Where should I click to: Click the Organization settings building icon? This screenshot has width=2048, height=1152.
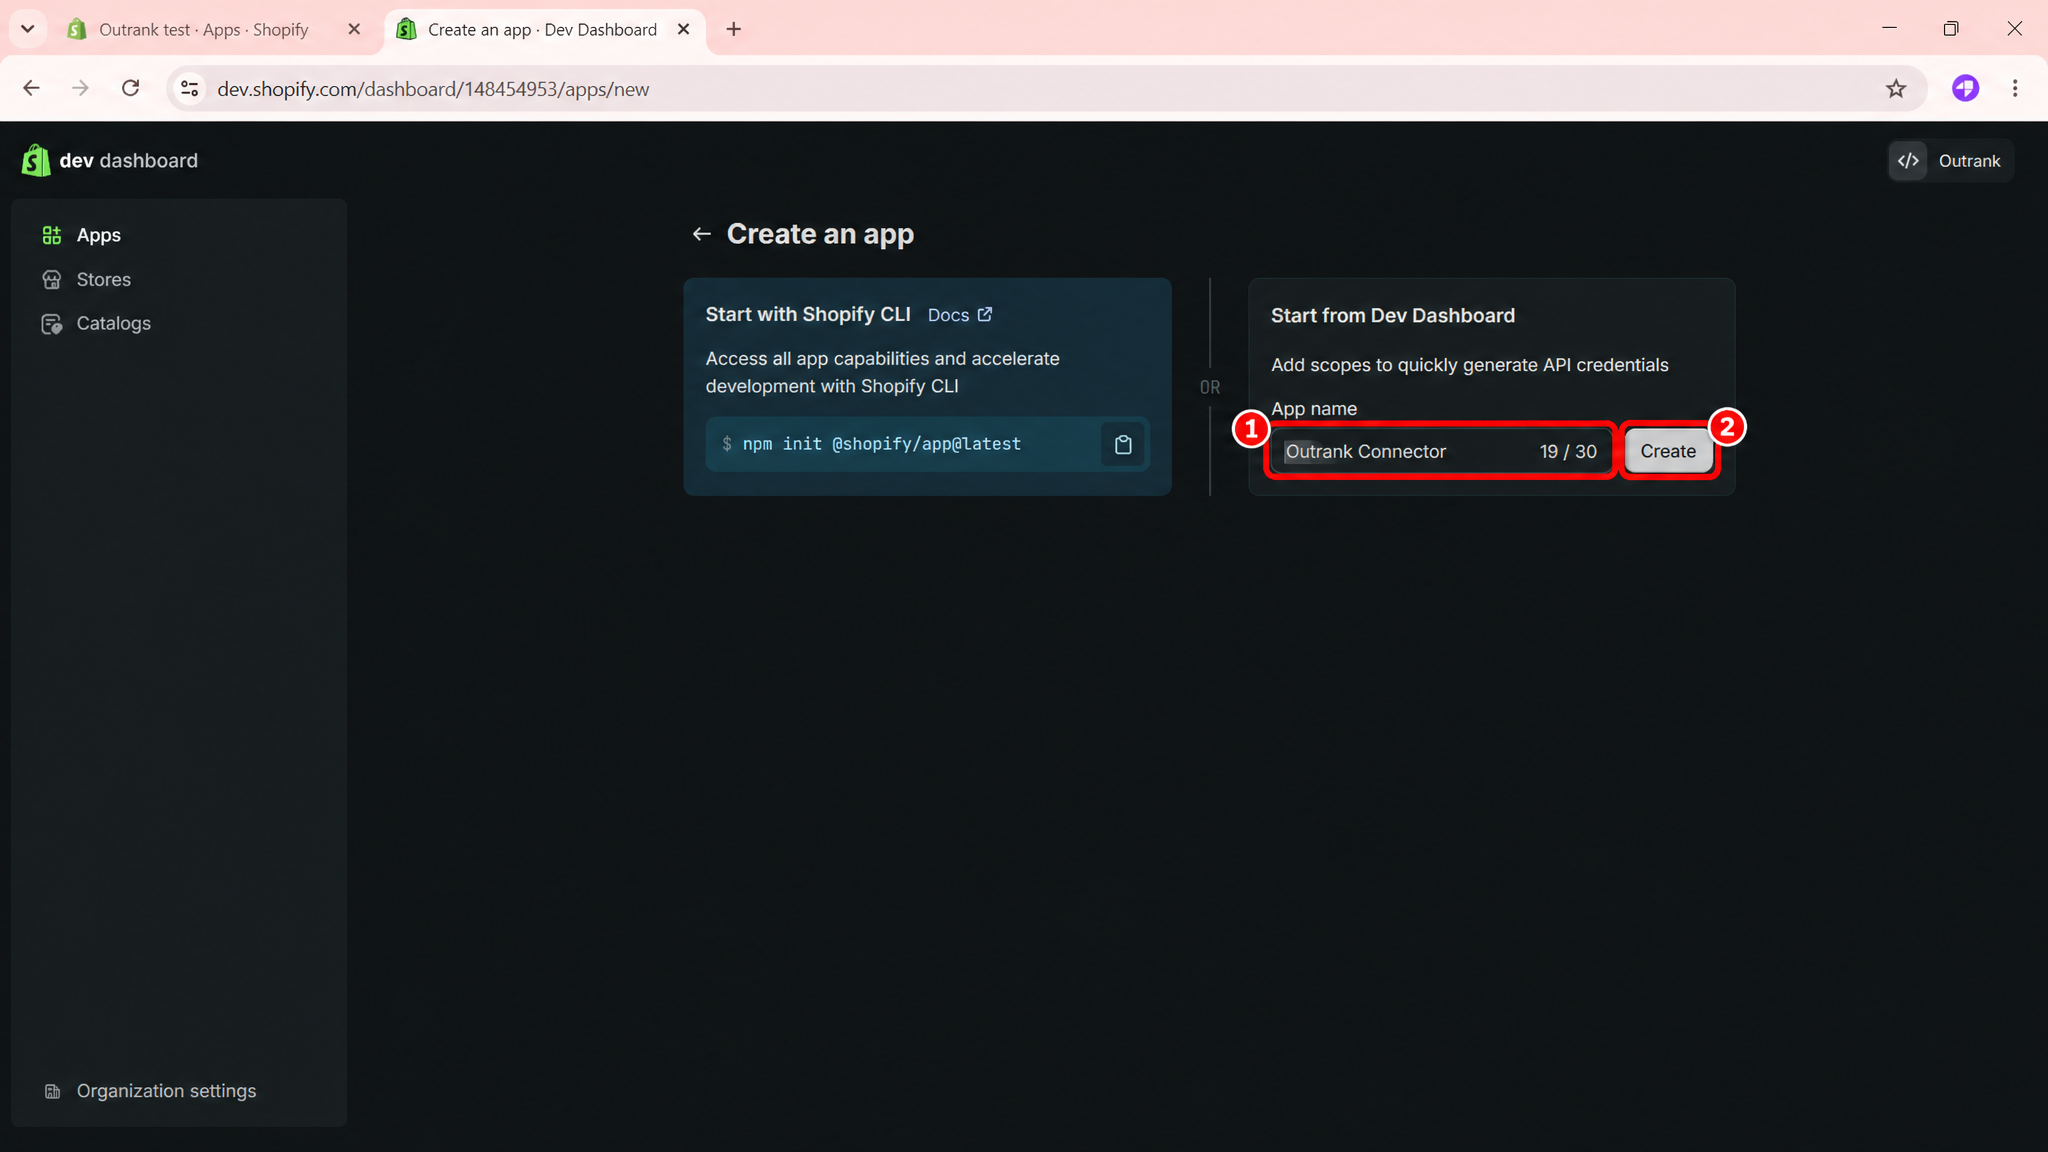53,1091
